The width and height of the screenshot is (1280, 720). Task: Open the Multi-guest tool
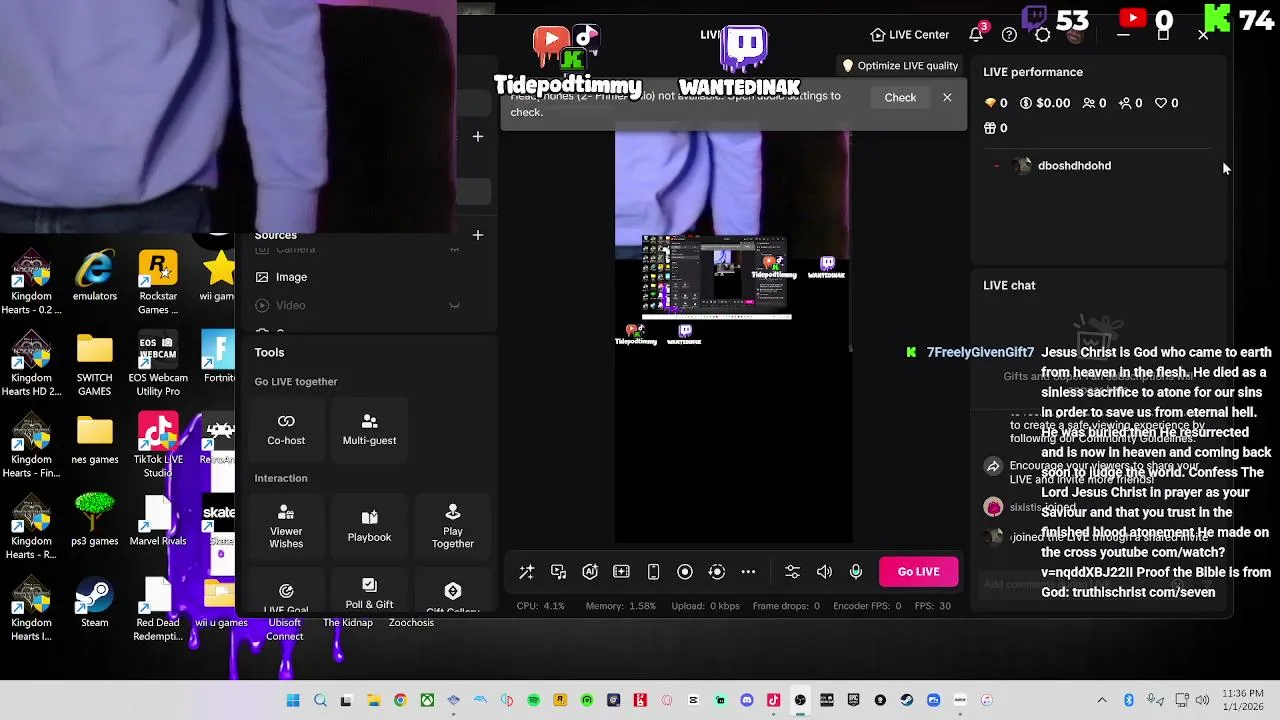tap(369, 429)
